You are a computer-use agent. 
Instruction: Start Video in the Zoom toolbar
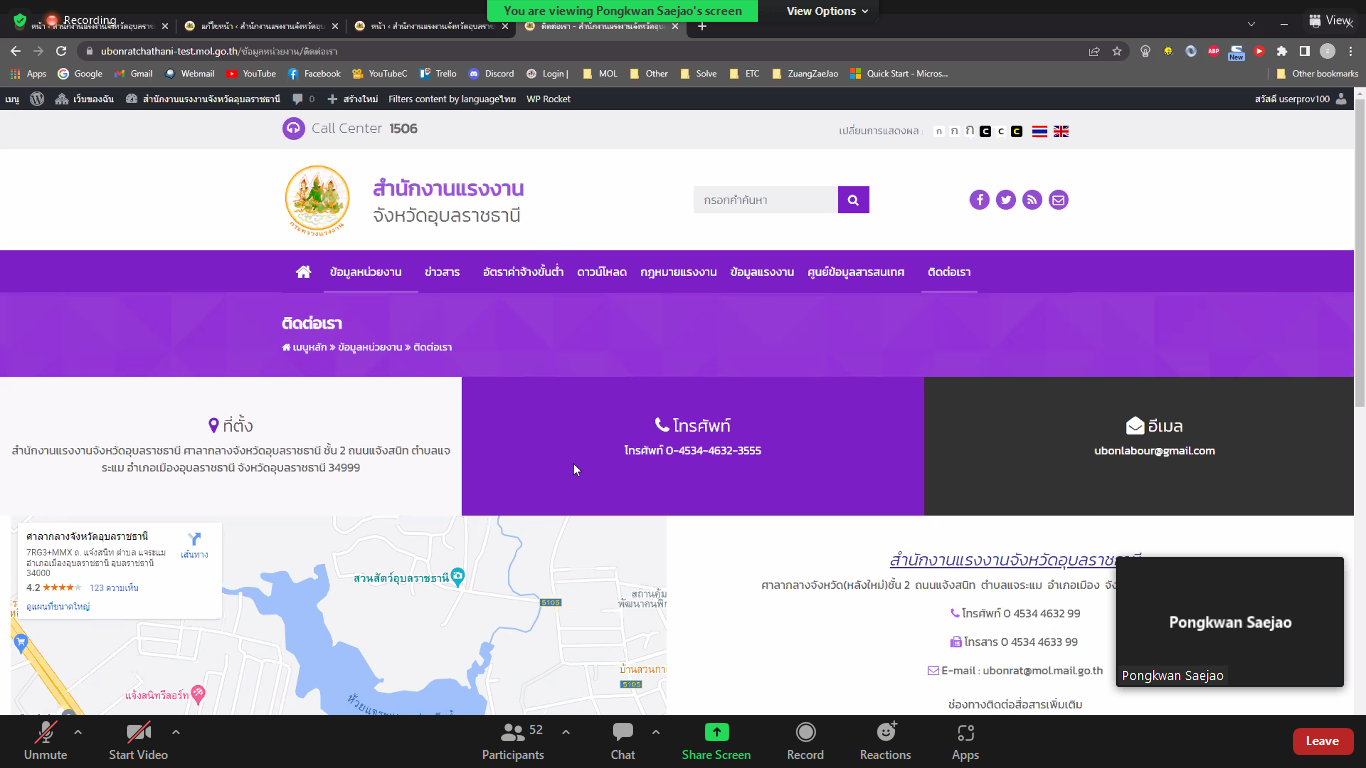tap(138, 741)
